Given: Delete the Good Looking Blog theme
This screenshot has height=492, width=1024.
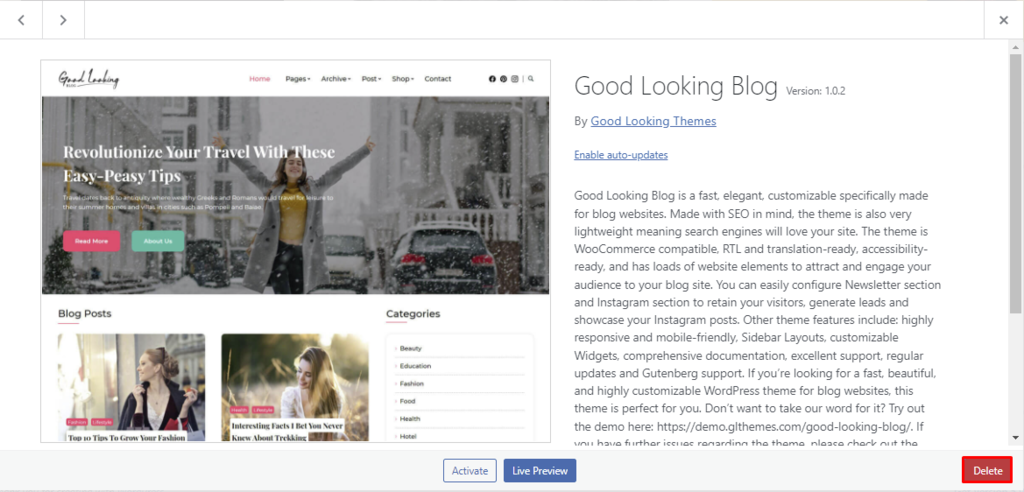Looking at the screenshot, I should click(987, 470).
